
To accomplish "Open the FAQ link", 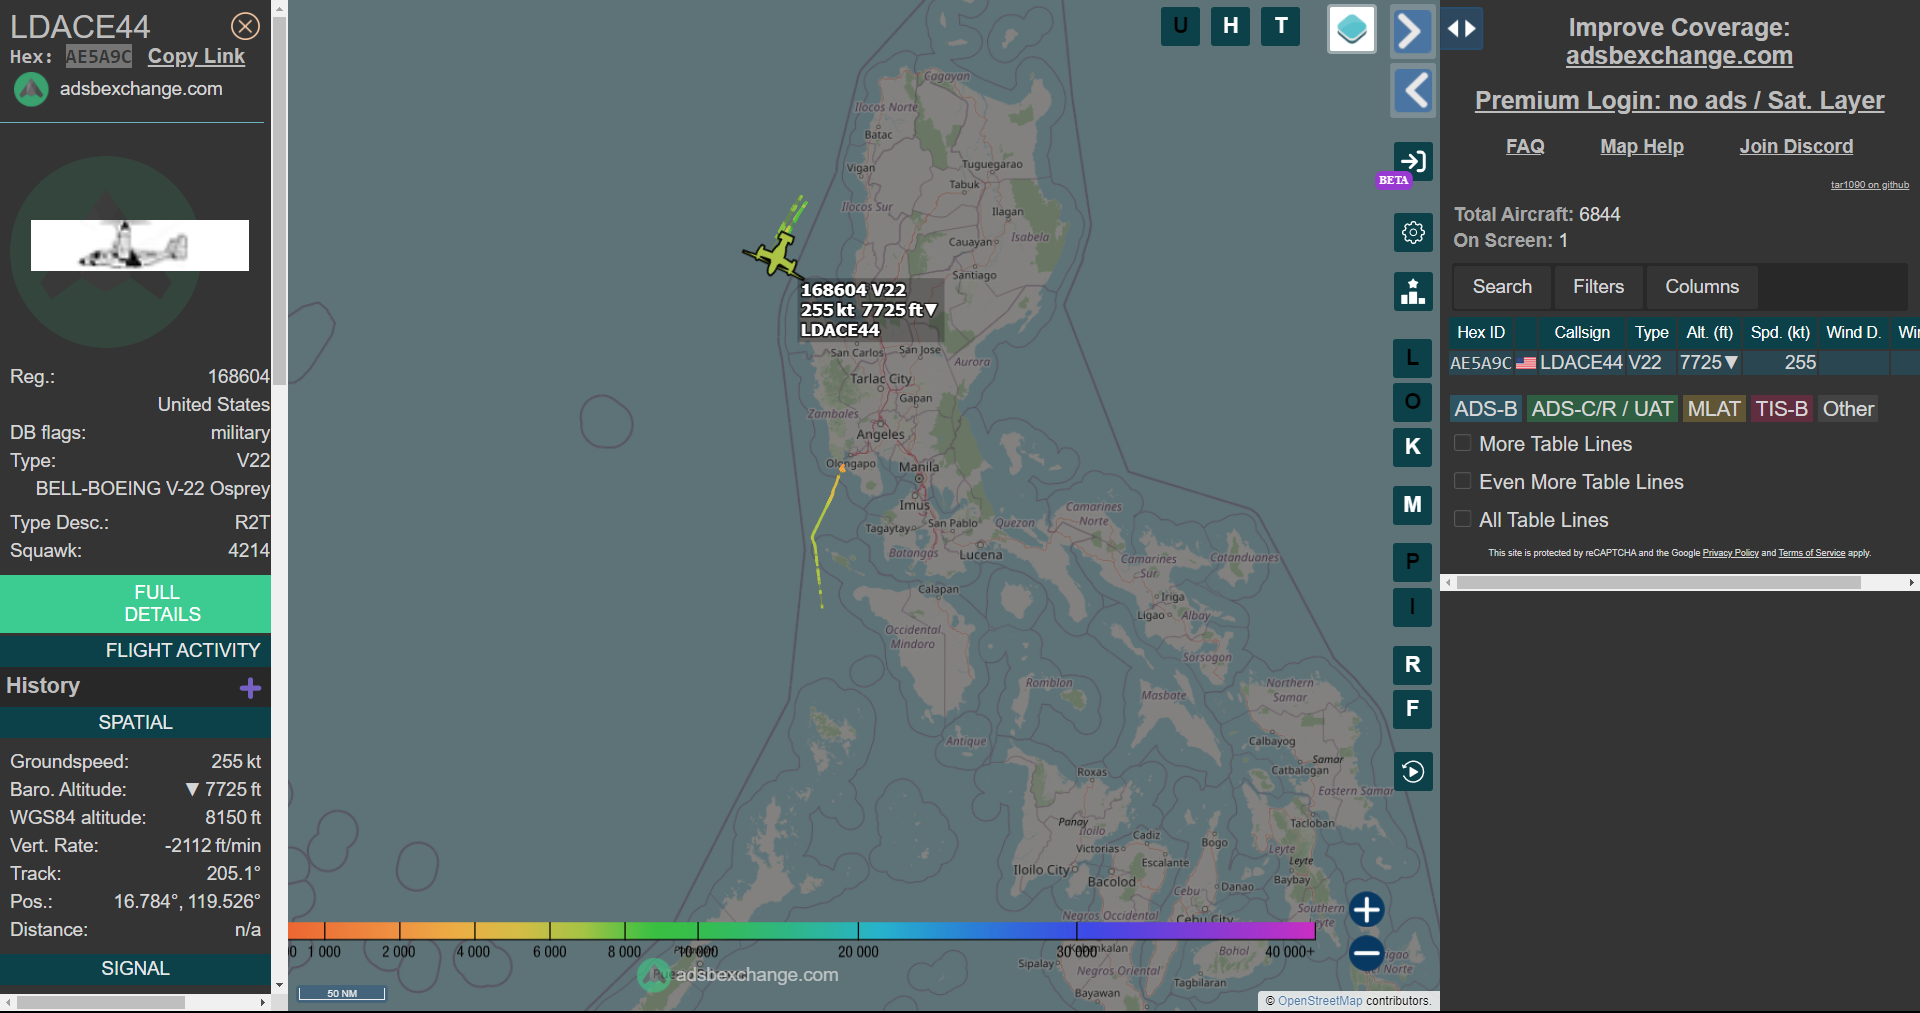I will pyautogui.click(x=1525, y=146).
